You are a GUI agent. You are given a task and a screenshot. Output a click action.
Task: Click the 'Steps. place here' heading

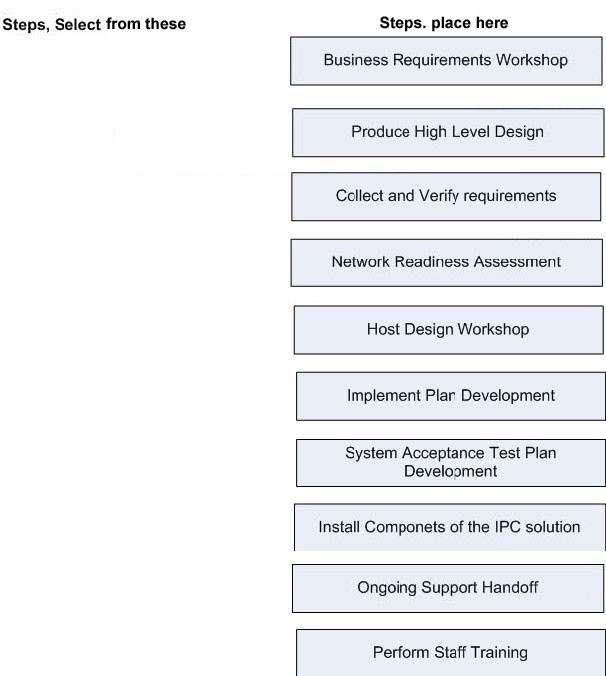coord(444,23)
